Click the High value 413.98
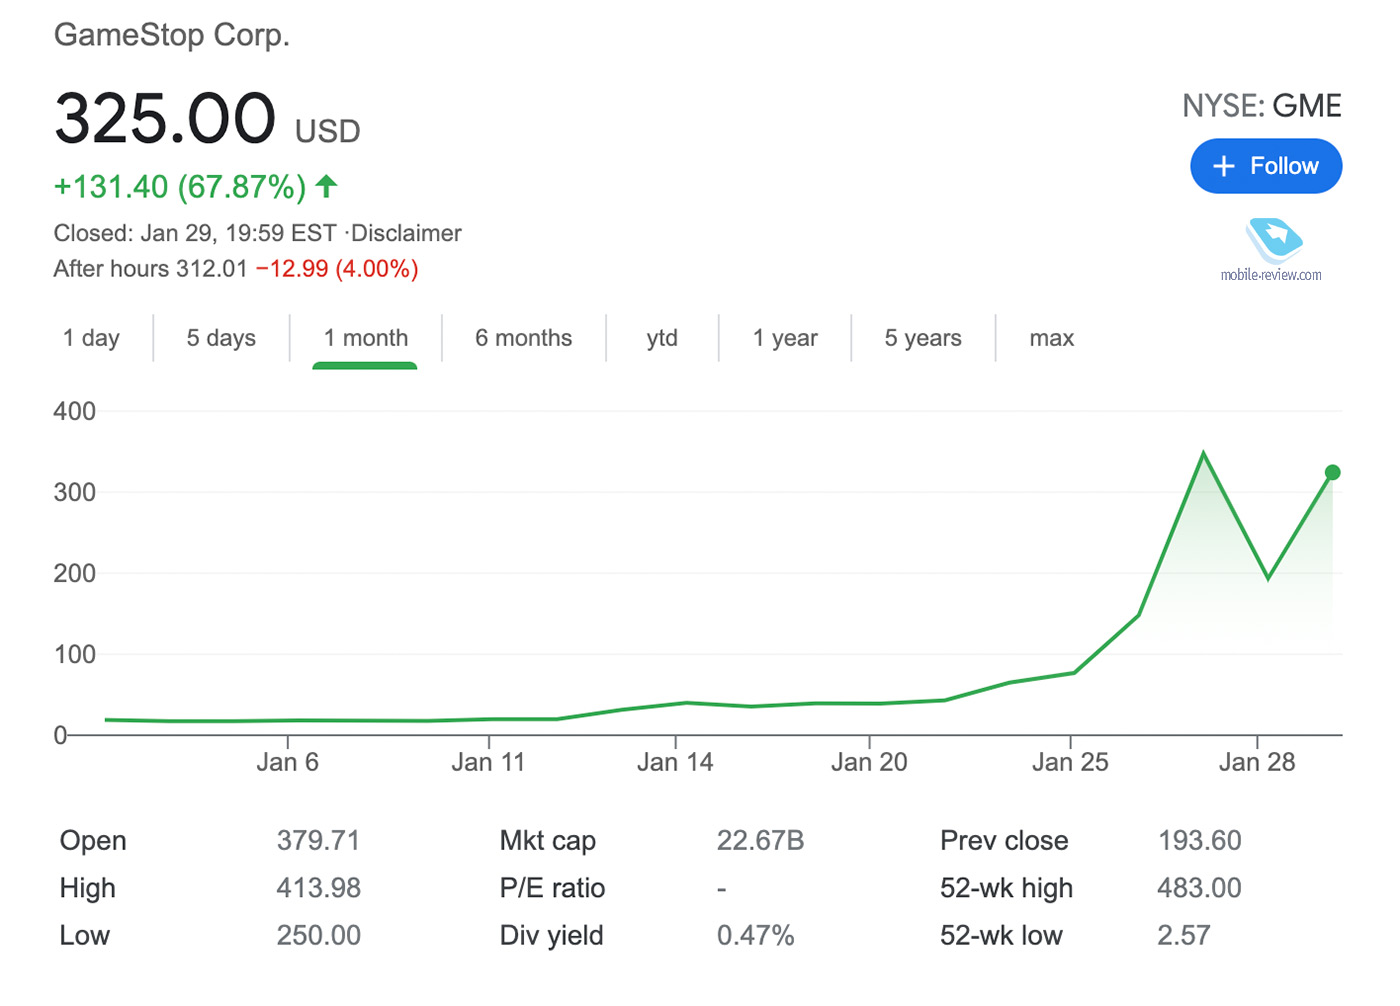This screenshot has height=1006, width=1400. click(318, 888)
